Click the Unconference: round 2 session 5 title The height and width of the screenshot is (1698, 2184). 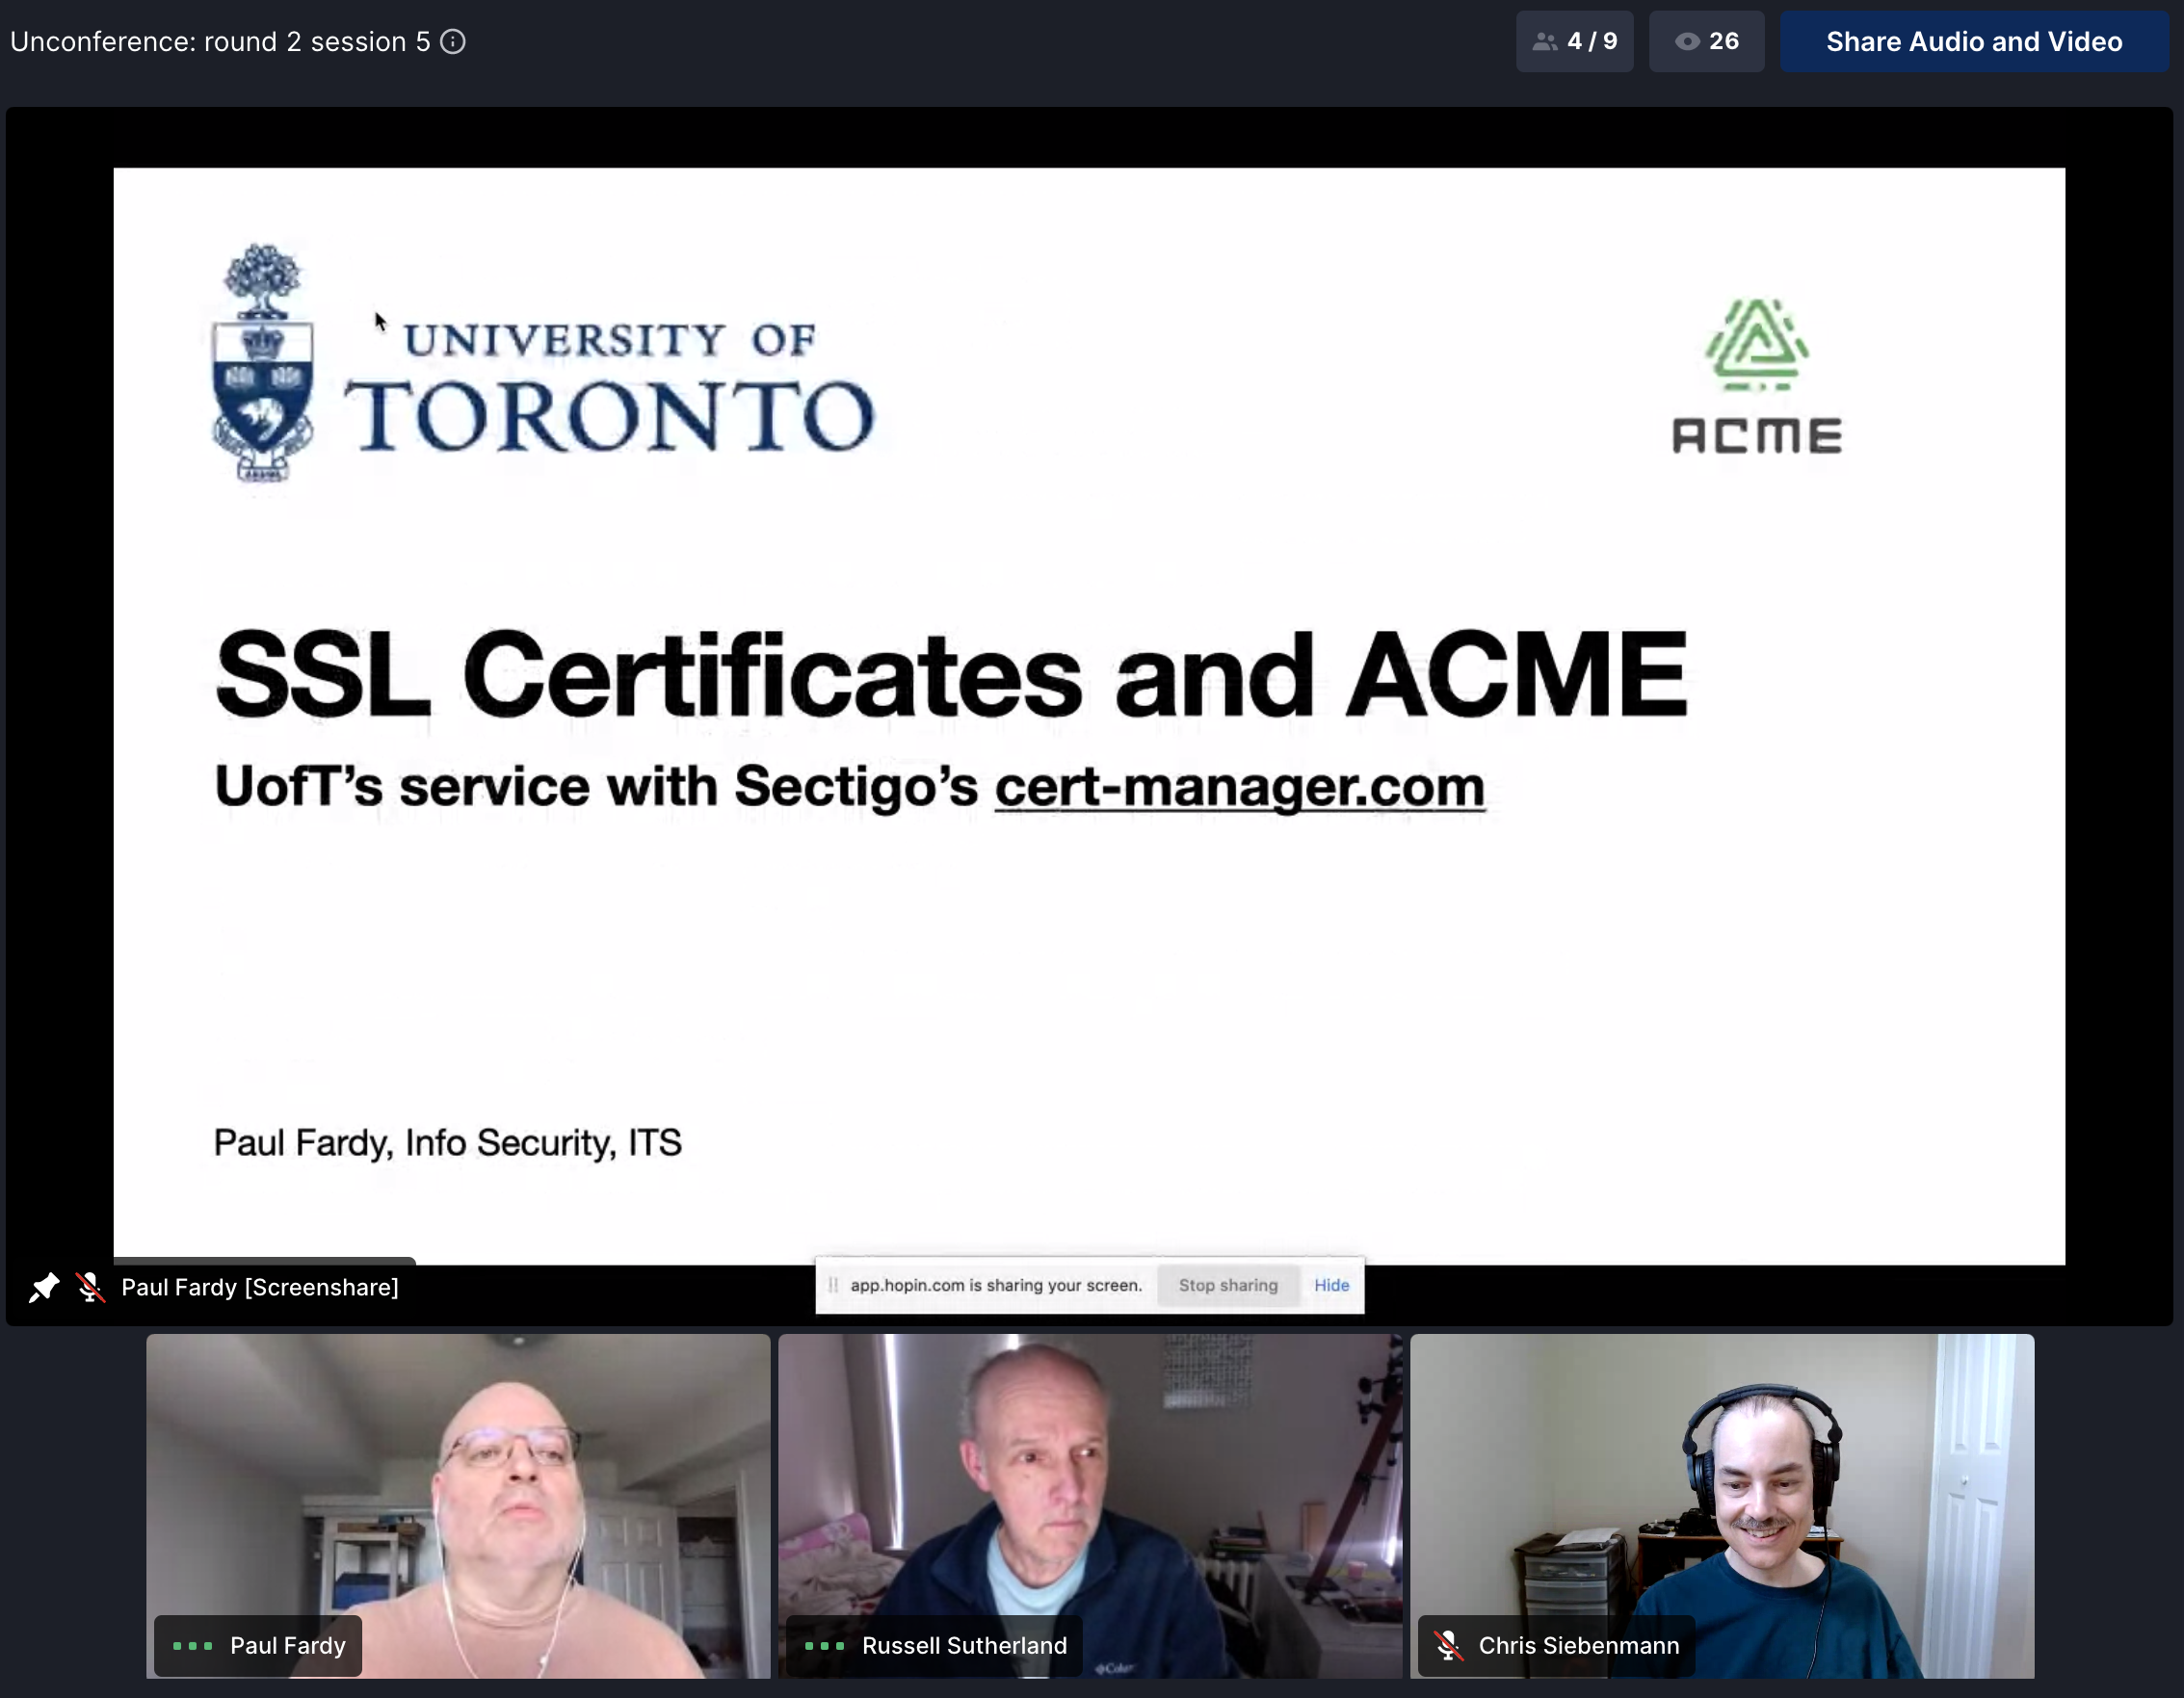[220, 41]
